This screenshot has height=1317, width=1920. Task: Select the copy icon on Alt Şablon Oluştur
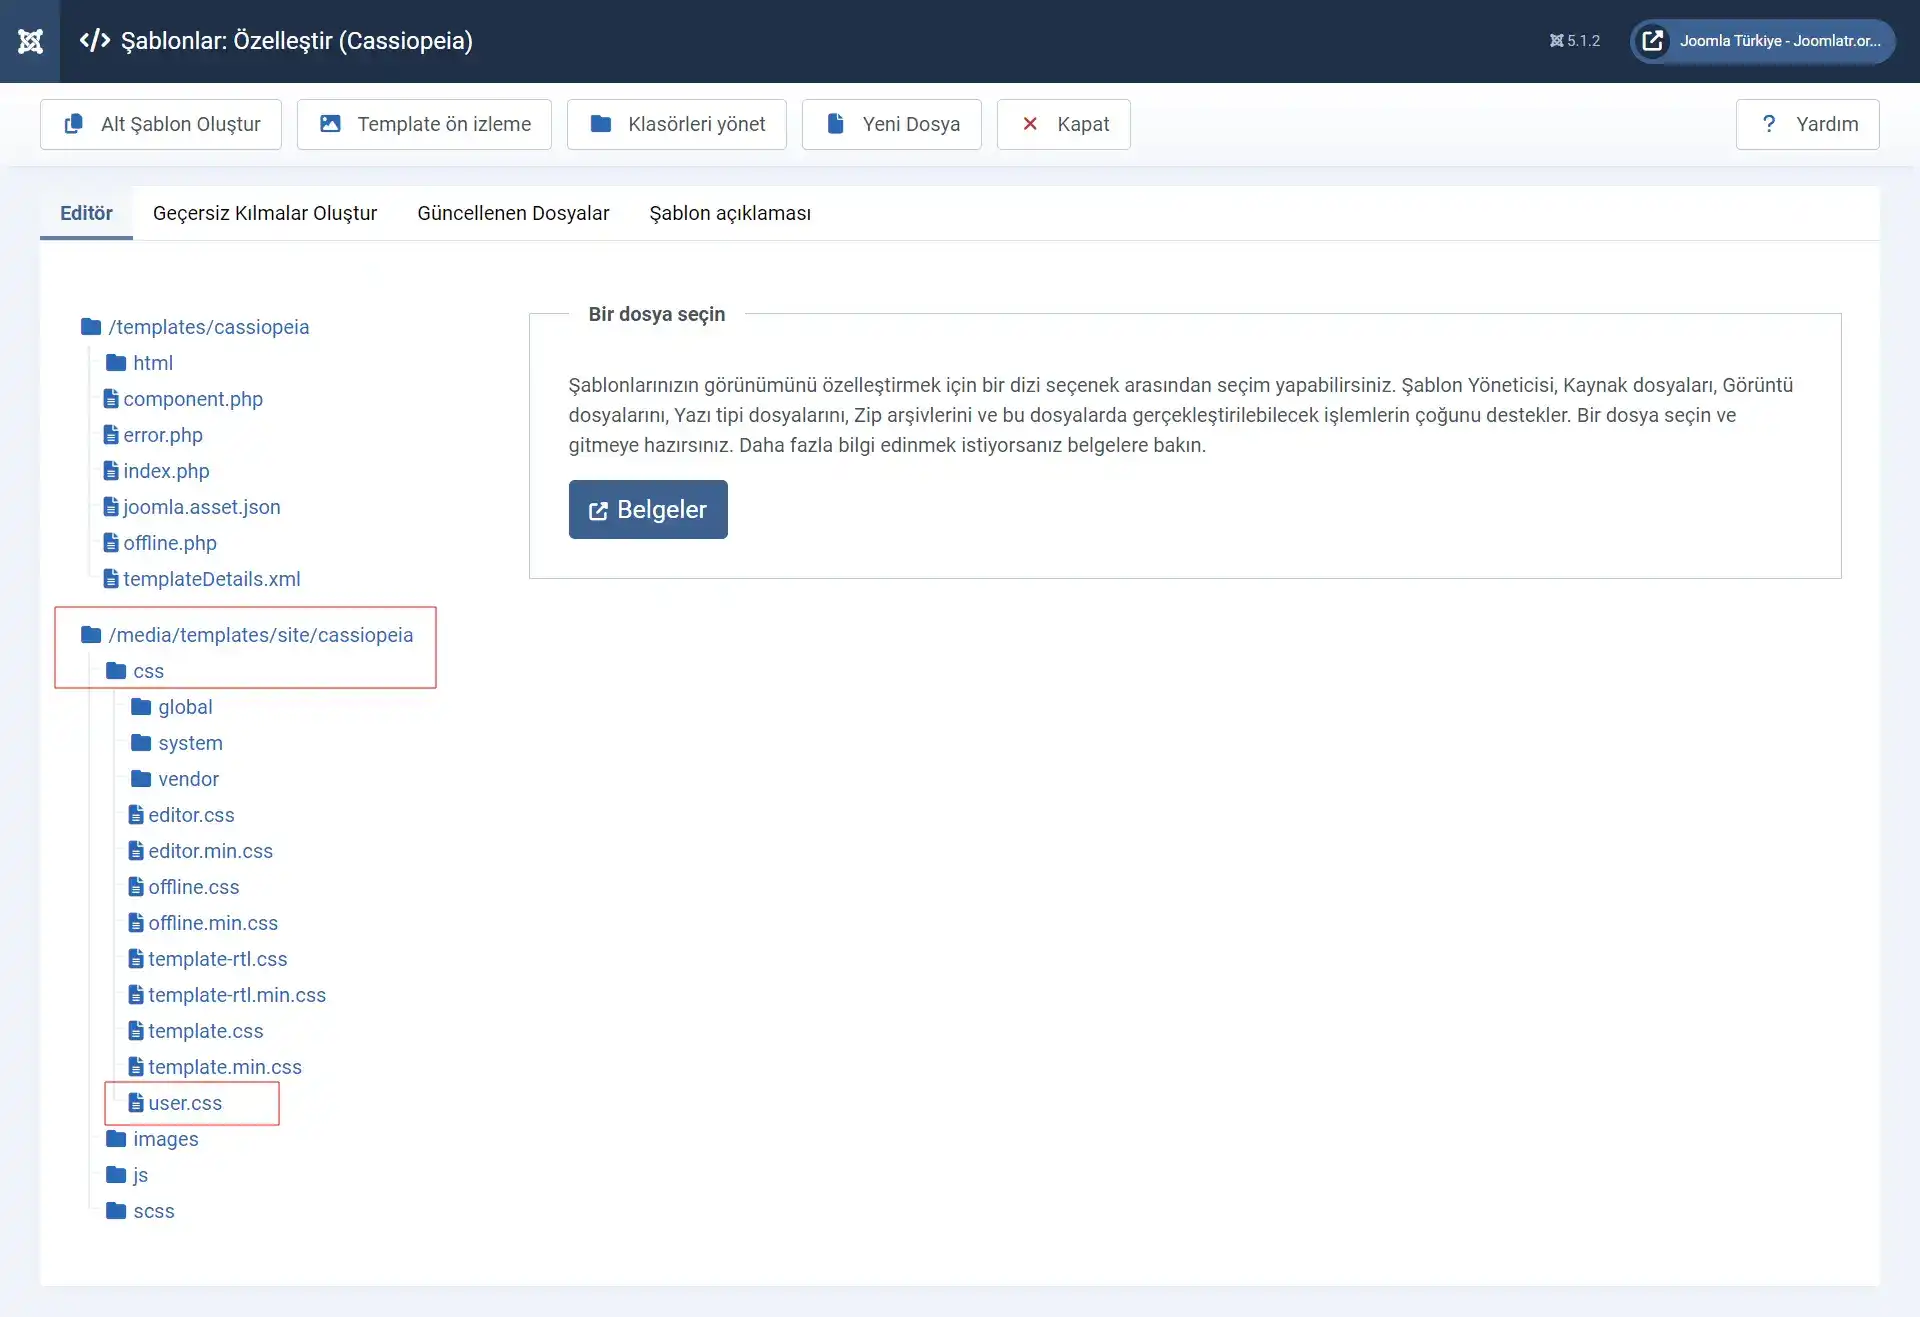[74, 124]
